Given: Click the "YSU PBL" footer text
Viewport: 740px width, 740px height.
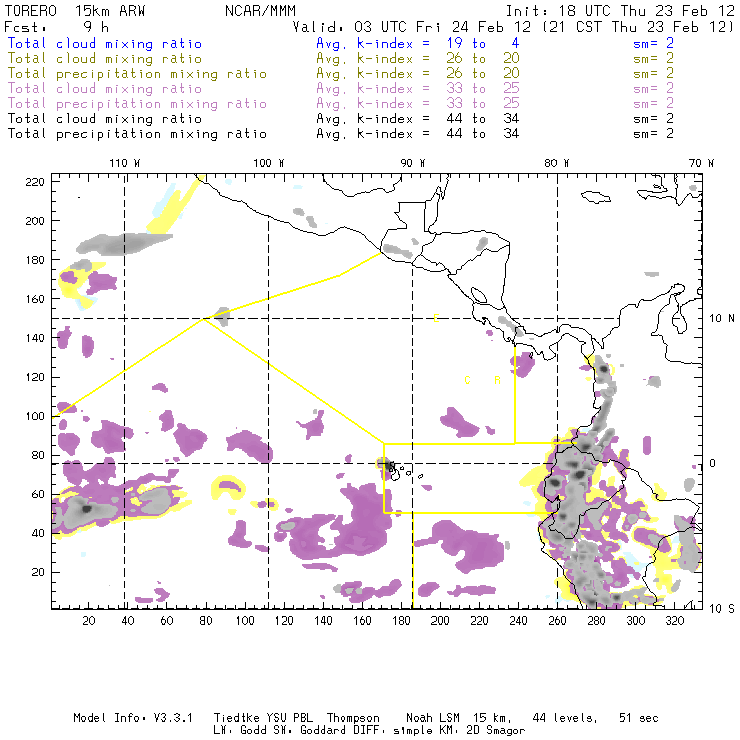Looking at the screenshot, I should point(289,718).
